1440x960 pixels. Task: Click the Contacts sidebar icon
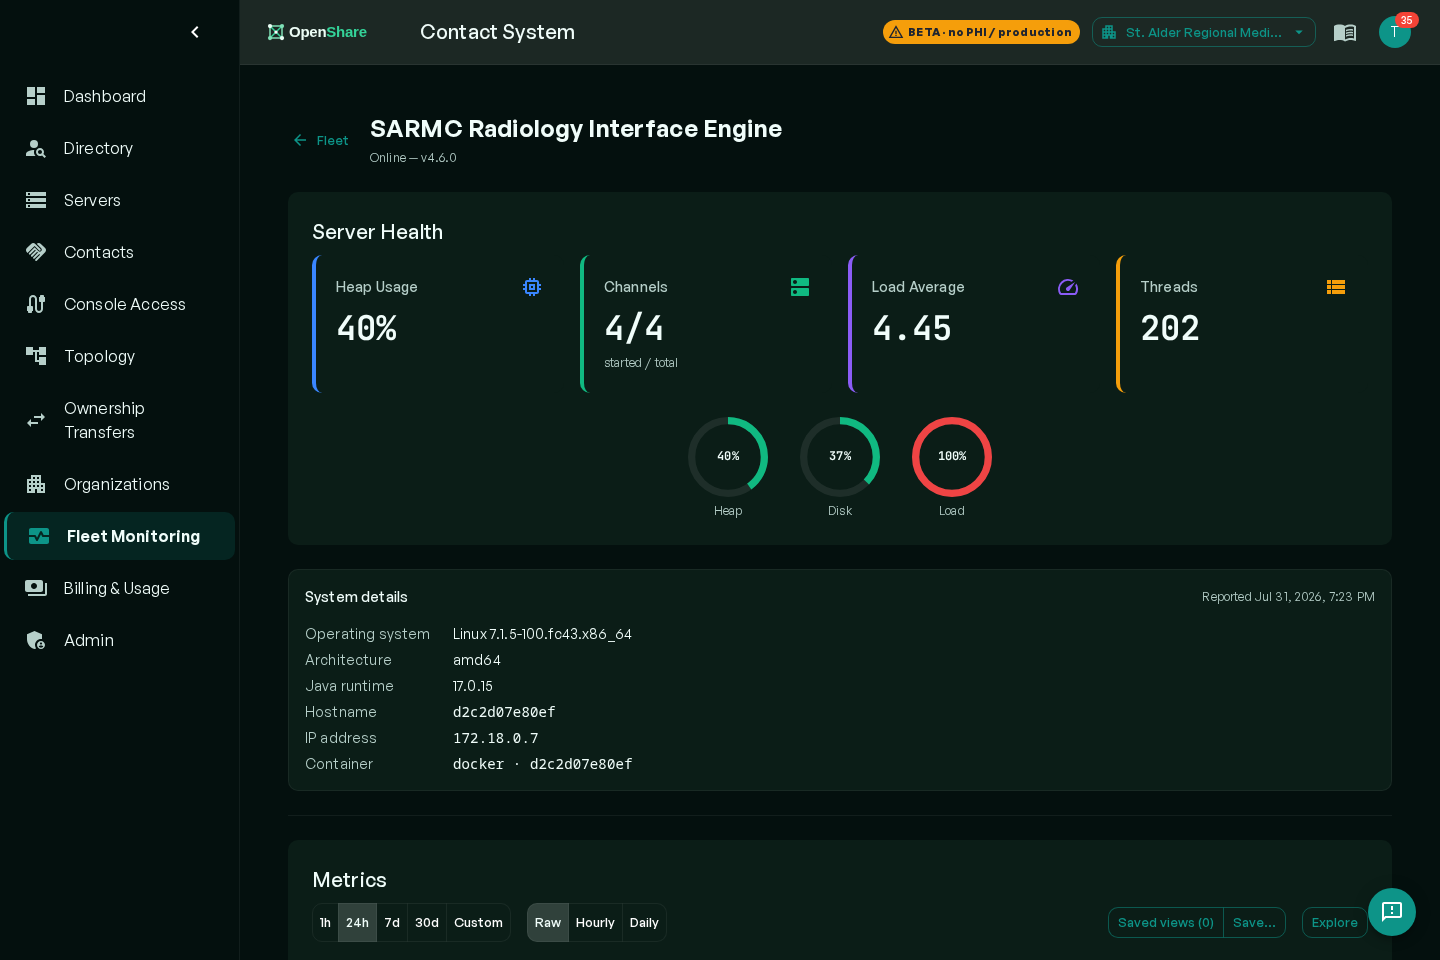tap(36, 252)
